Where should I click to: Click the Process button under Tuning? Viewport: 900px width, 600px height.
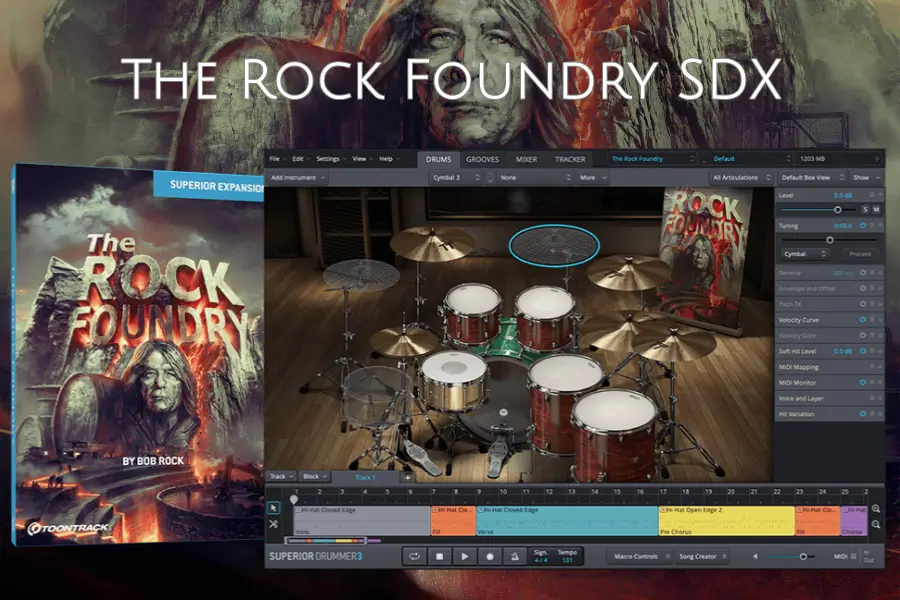860,254
